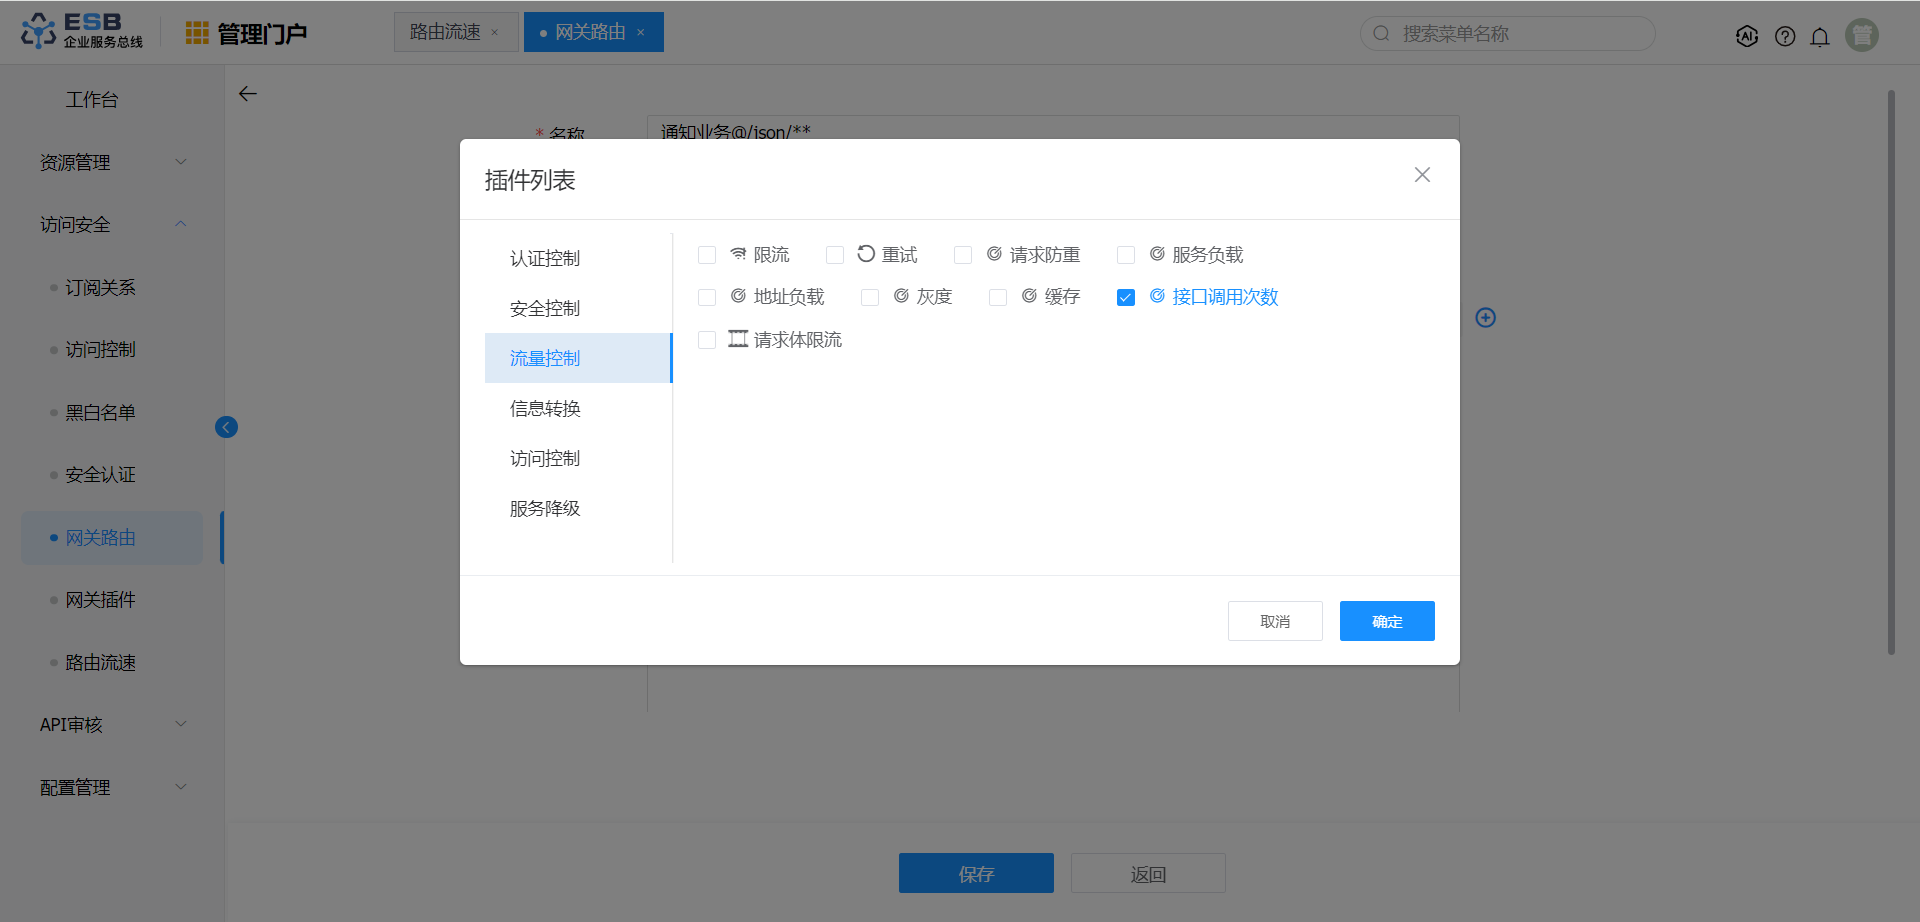Image resolution: width=1920 pixels, height=922 pixels.
Task: Focus the 搜索菜单名称 search field
Action: [x=1510, y=34]
